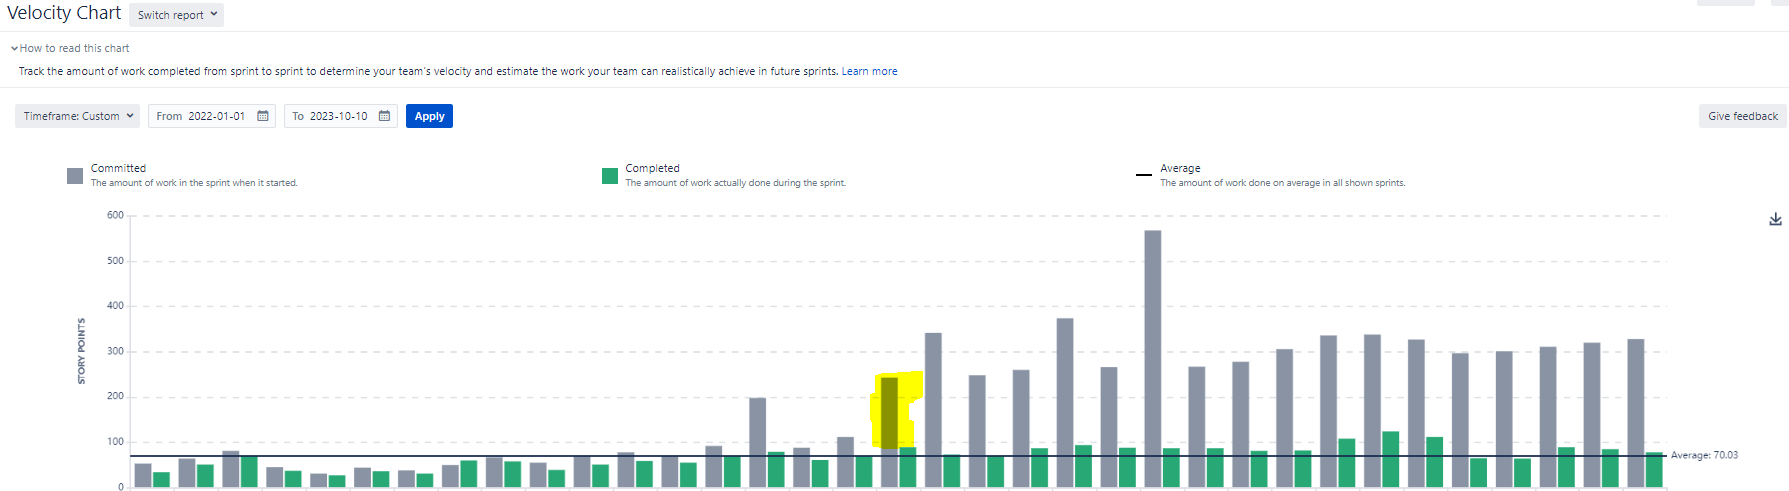Click the chart download icon
1789x491 pixels.
click(1775, 219)
